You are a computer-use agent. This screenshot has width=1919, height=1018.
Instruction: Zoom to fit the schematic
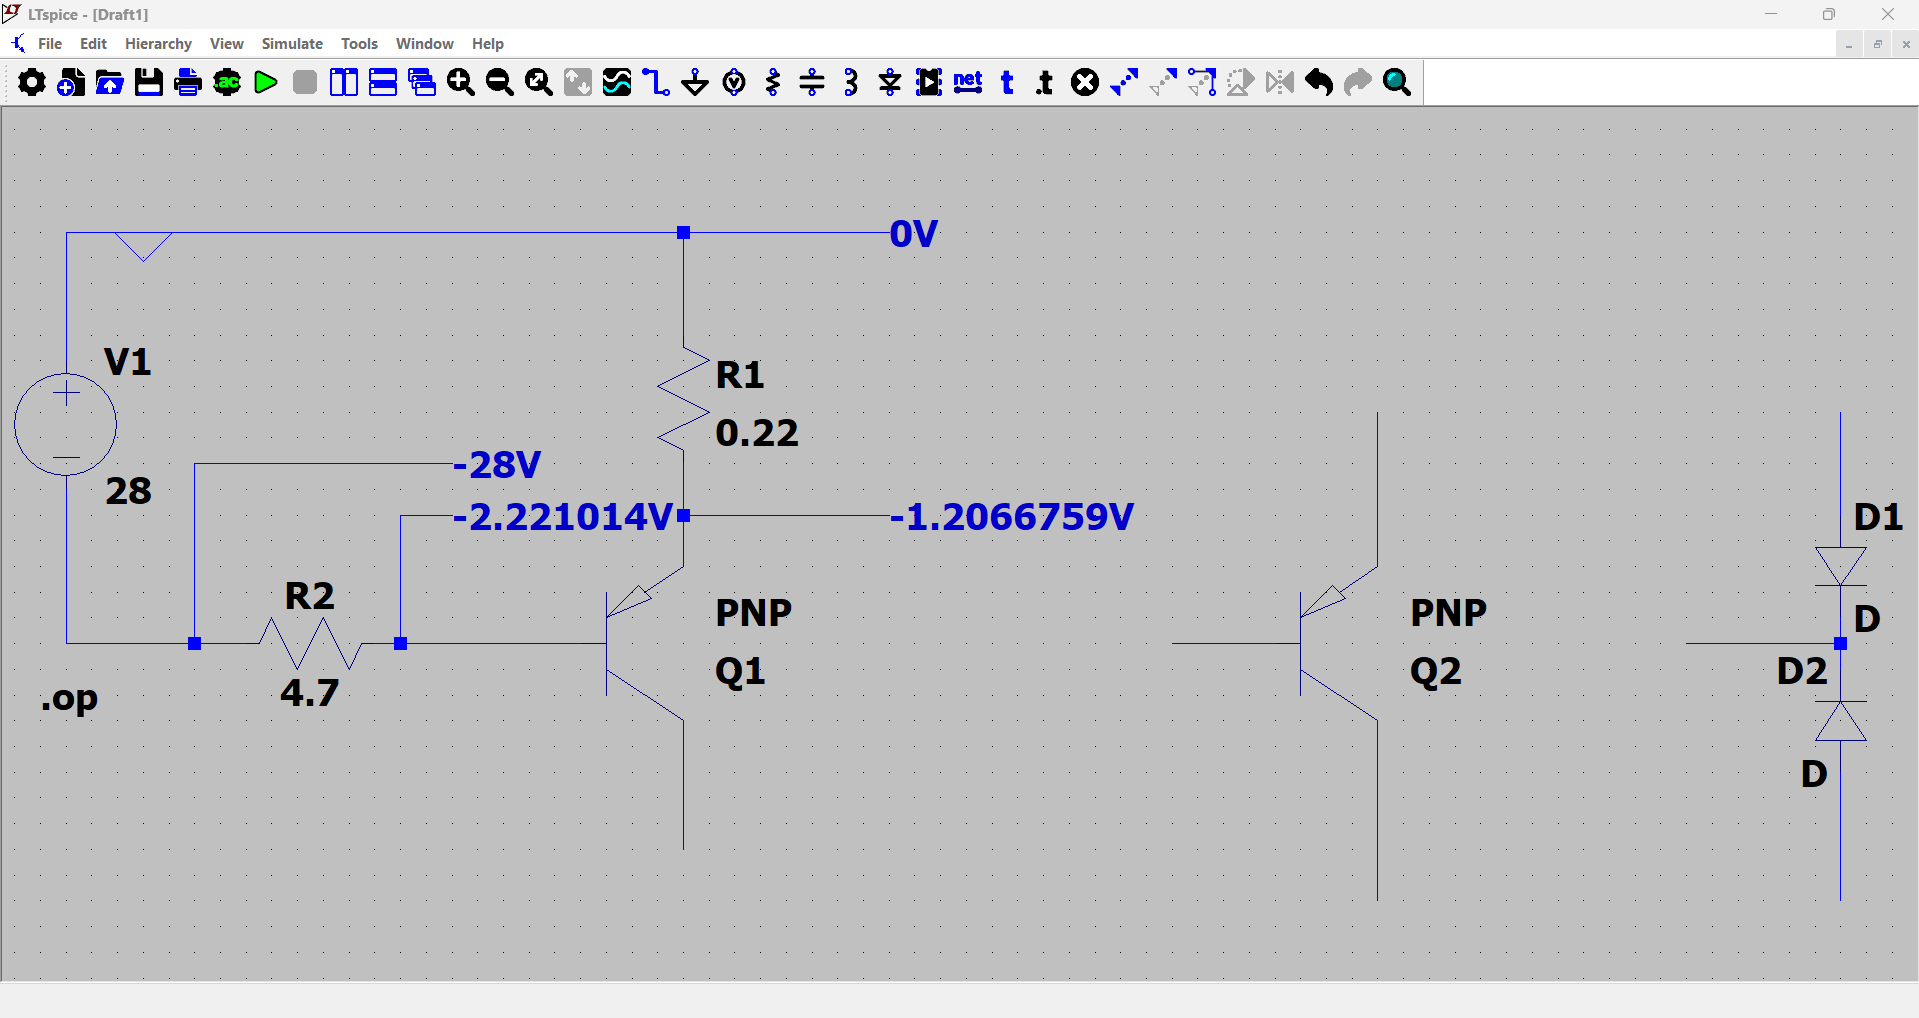[x=539, y=82]
